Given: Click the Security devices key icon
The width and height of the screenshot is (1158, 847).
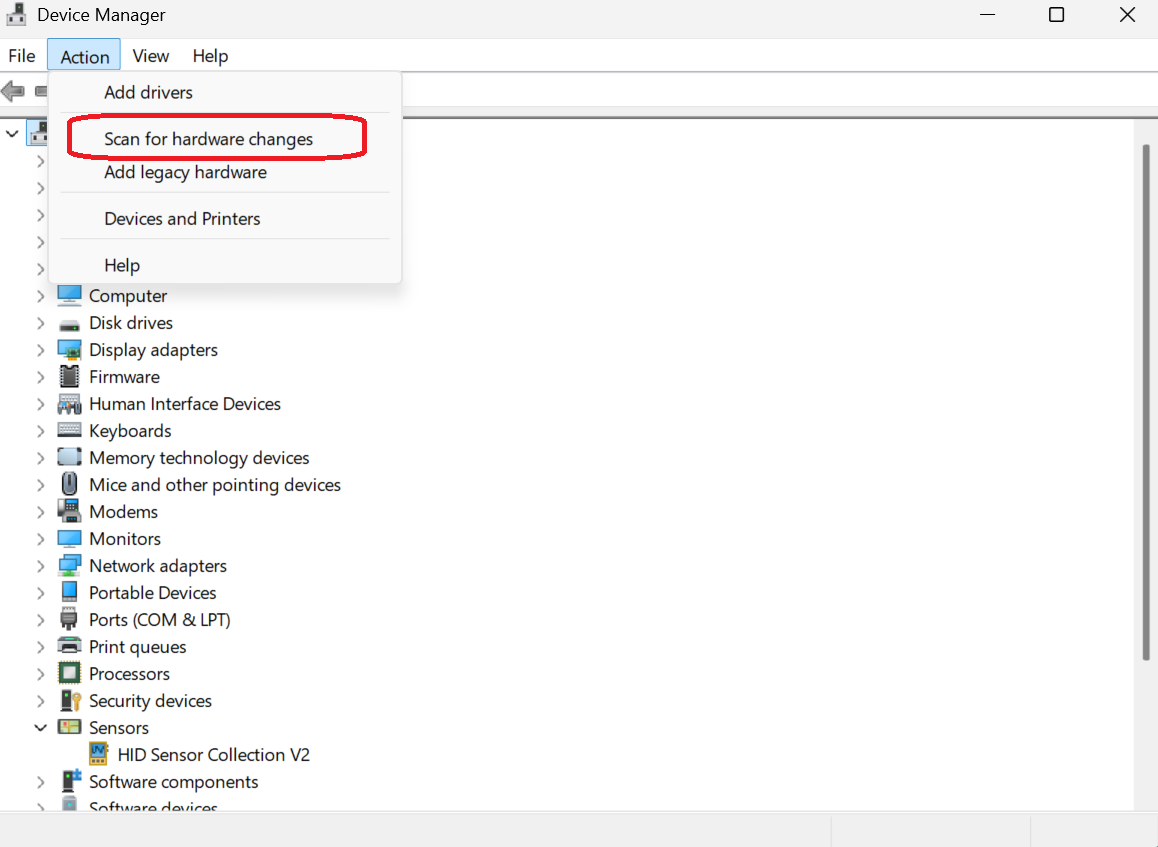Looking at the screenshot, I should 69,701.
